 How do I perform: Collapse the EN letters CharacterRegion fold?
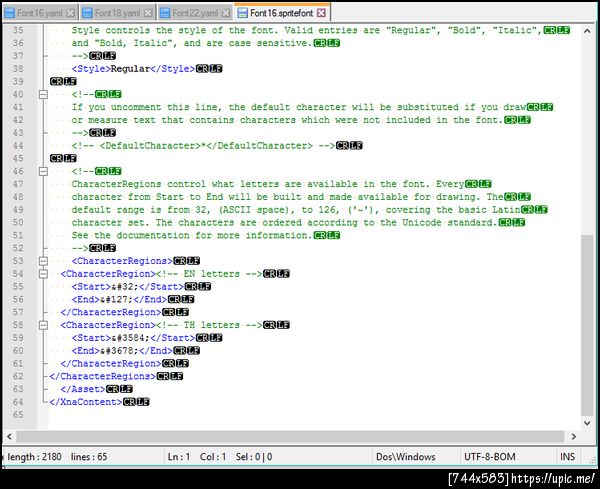tap(43, 274)
